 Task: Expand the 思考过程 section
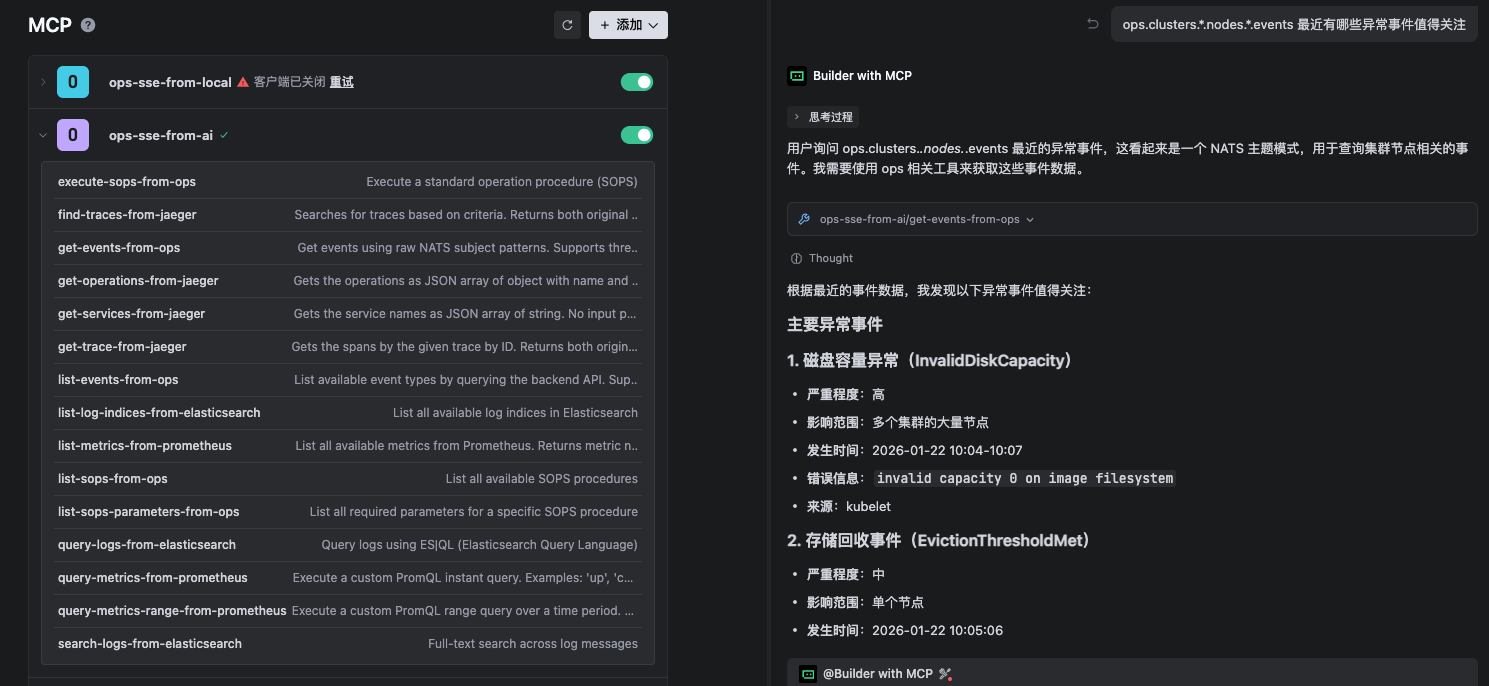[x=823, y=117]
